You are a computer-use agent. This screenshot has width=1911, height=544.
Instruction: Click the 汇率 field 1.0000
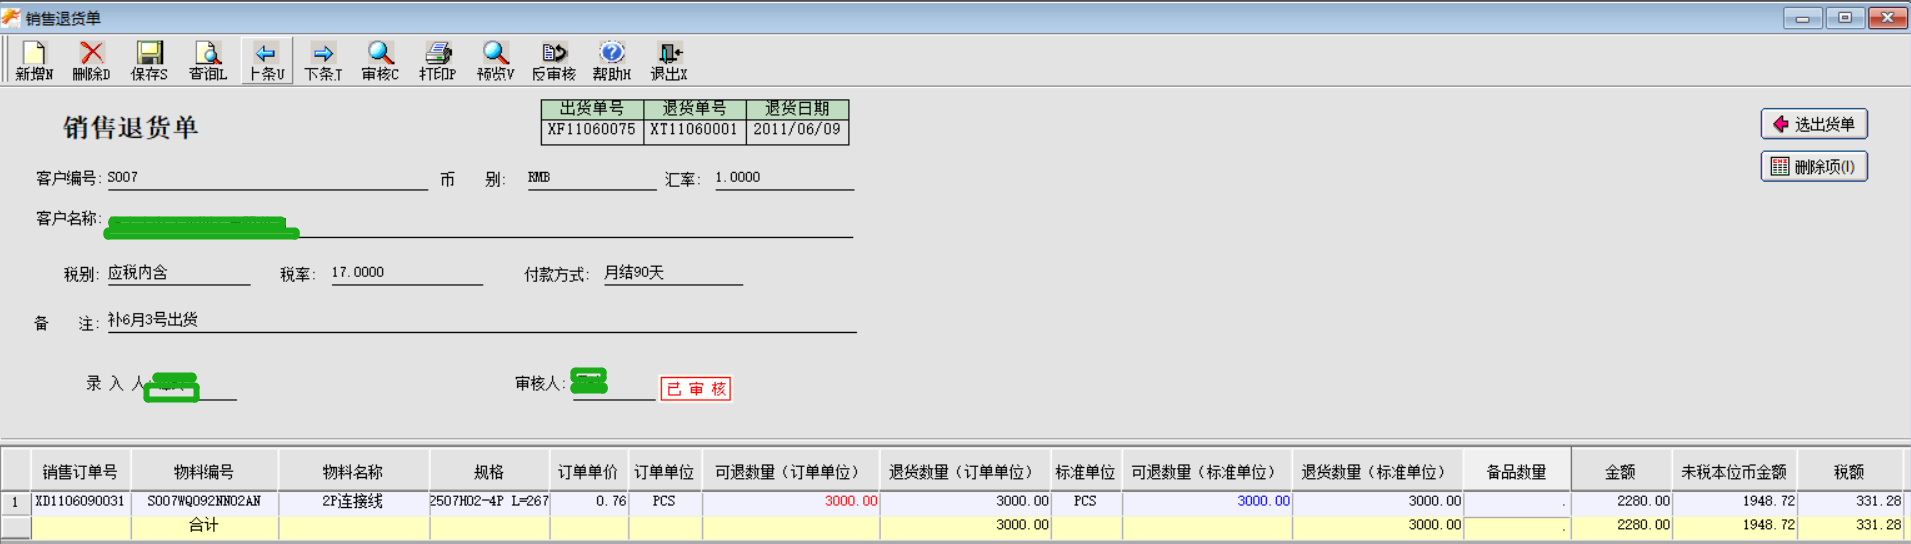[x=784, y=177]
